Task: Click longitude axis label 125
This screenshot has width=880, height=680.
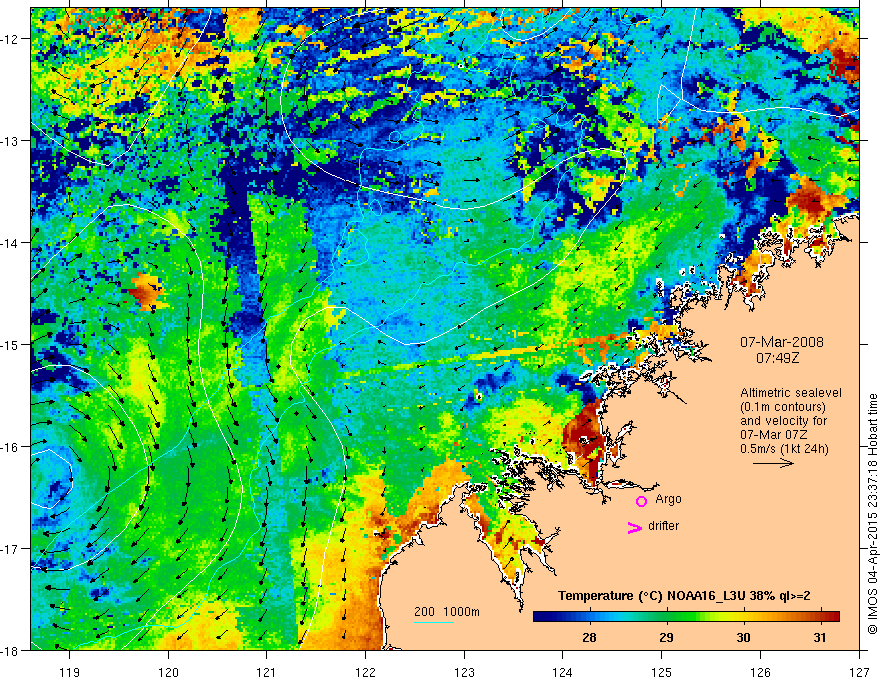Action: 662,672
